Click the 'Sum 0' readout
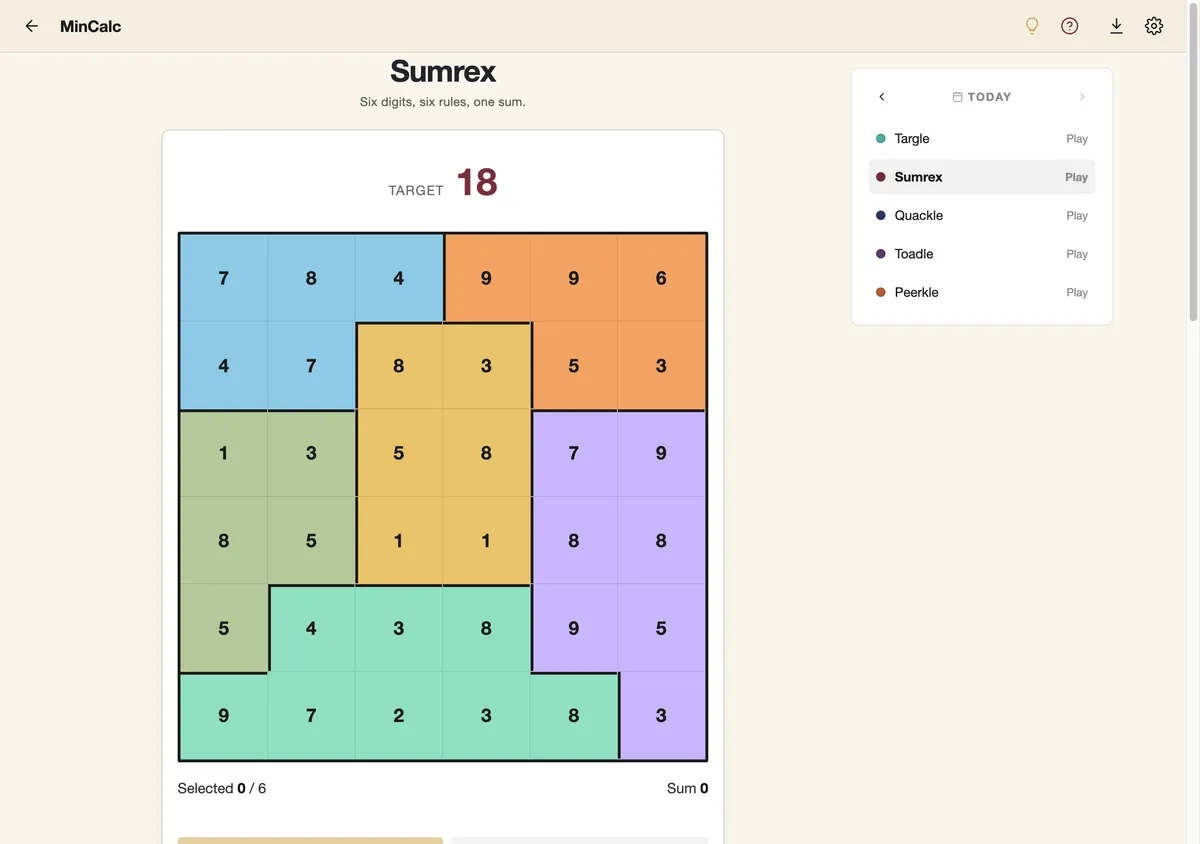The image size is (1200, 844). coord(688,788)
